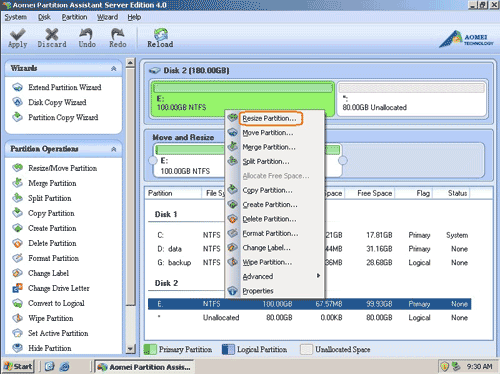Open the Wizard menu
Viewport: 500px width, 374px height.
107,17
